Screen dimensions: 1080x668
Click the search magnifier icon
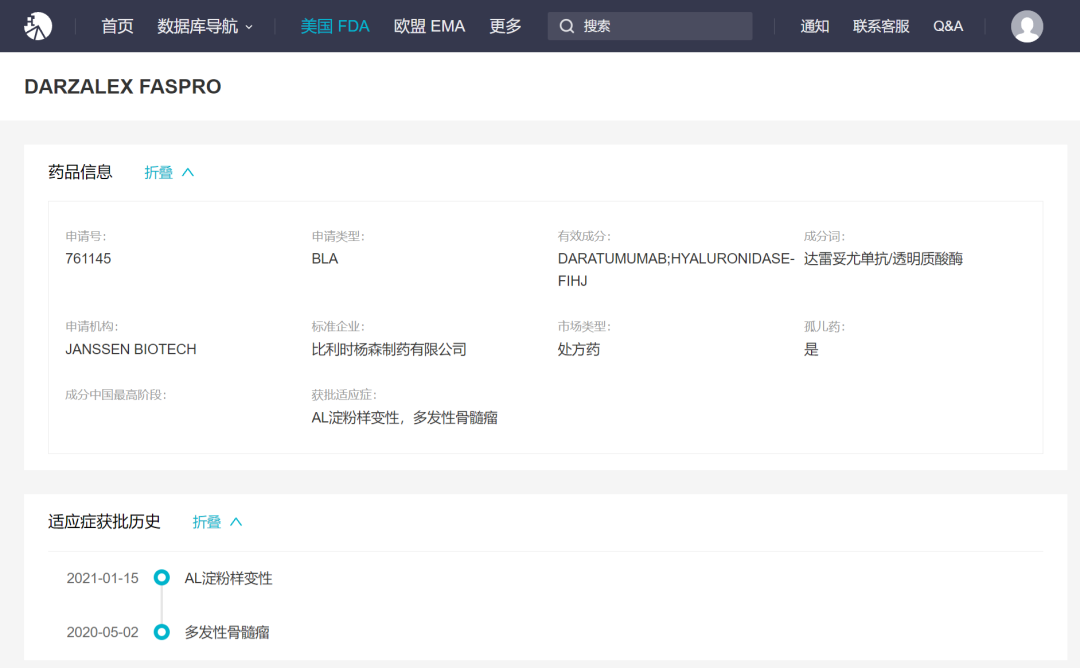pyautogui.click(x=567, y=26)
